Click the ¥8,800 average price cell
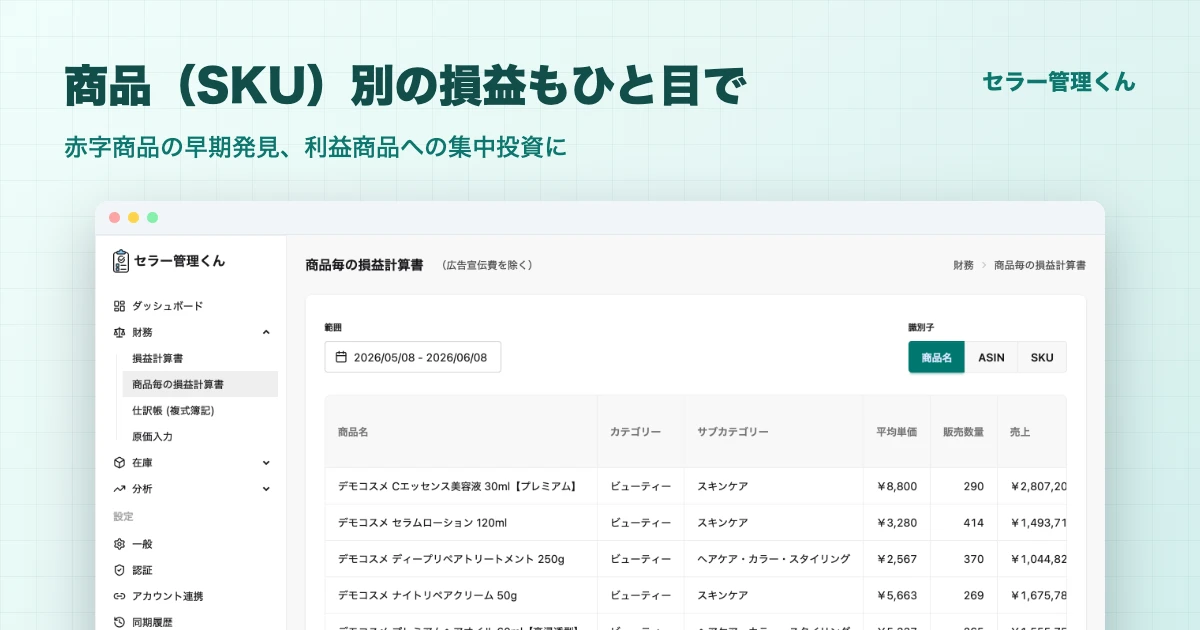Viewport: 1200px width, 630px height. point(897,486)
